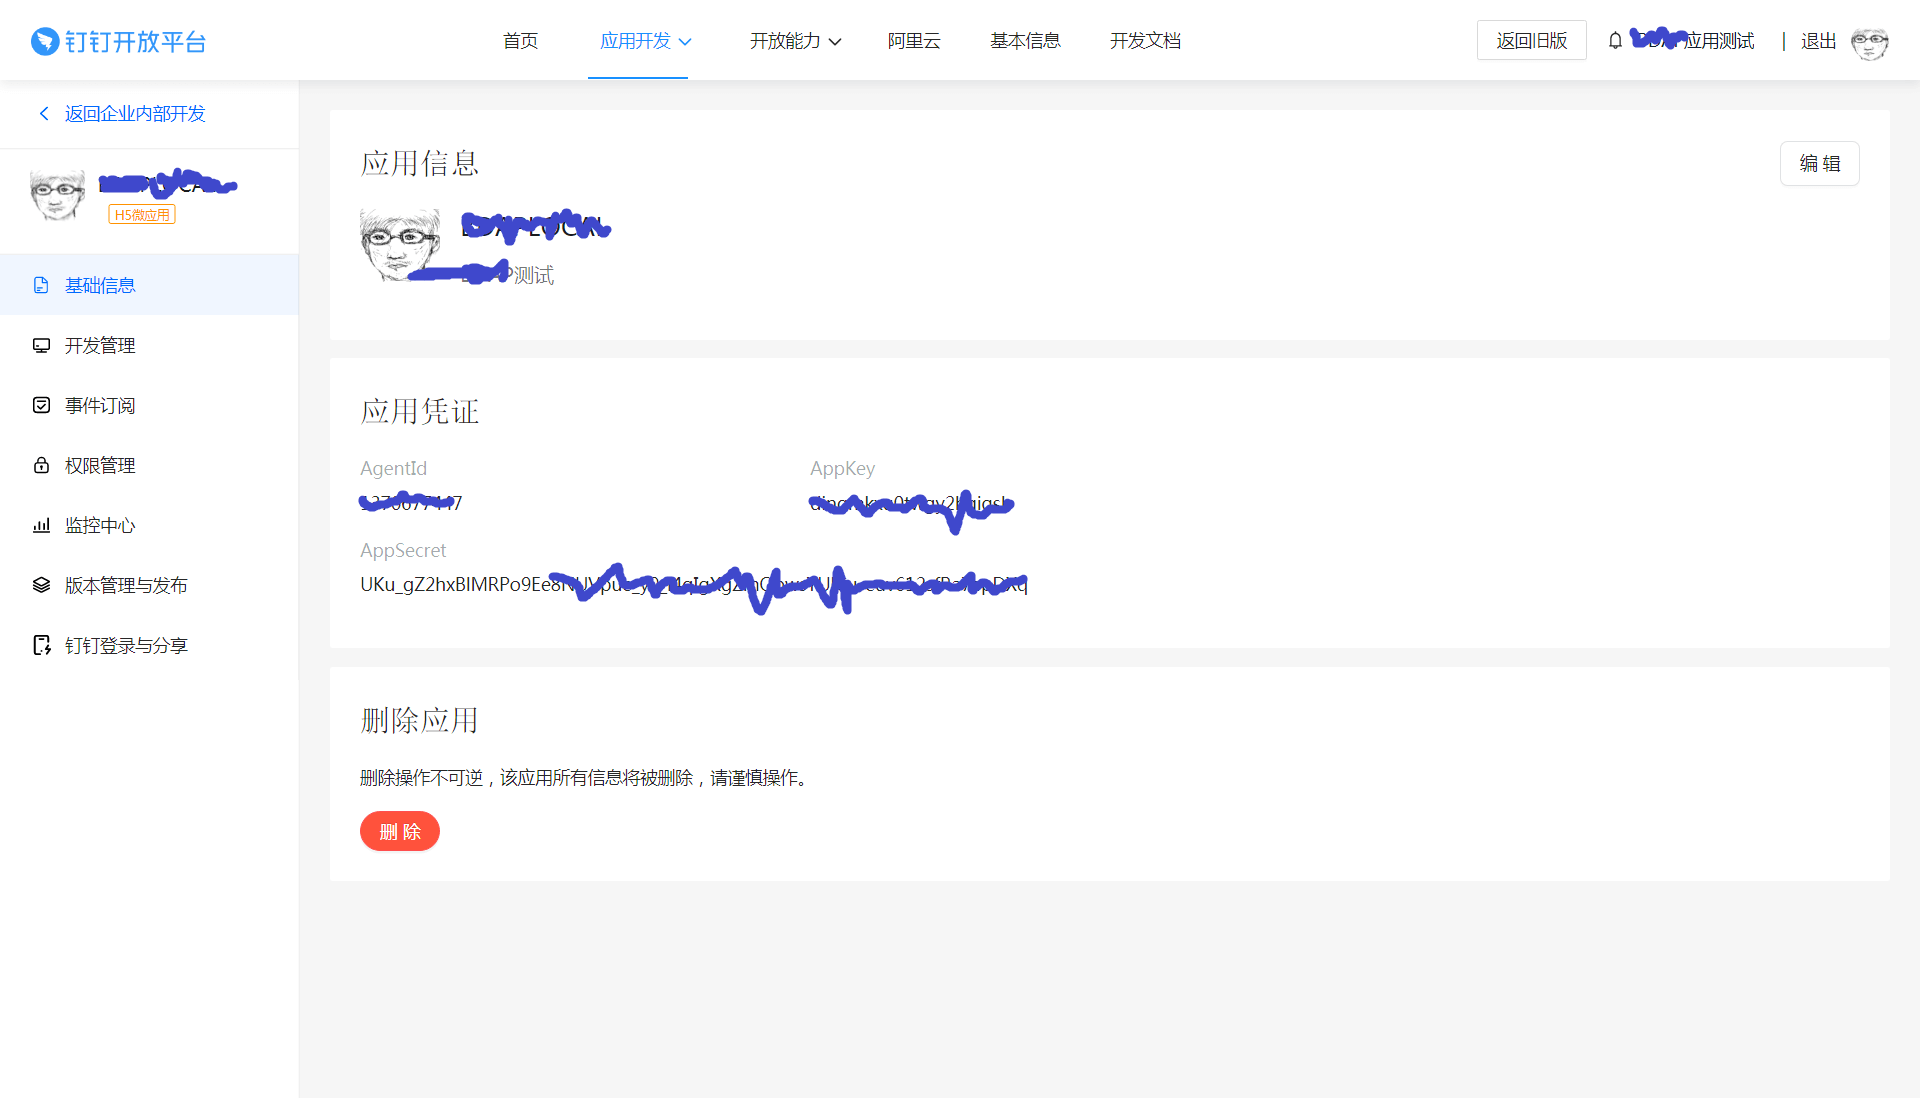This screenshot has width=1920, height=1098.
Task: Click the 钉钉登录与分享 share icon
Action: (41, 645)
